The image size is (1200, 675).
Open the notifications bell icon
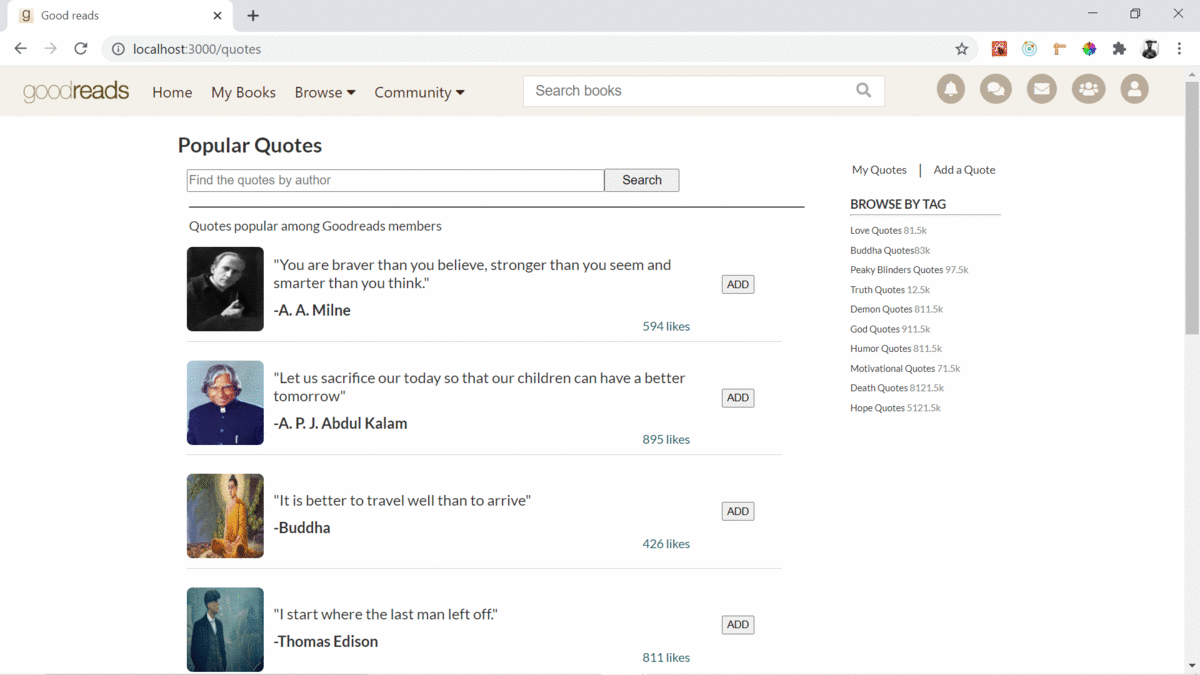click(x=951, y=89)
